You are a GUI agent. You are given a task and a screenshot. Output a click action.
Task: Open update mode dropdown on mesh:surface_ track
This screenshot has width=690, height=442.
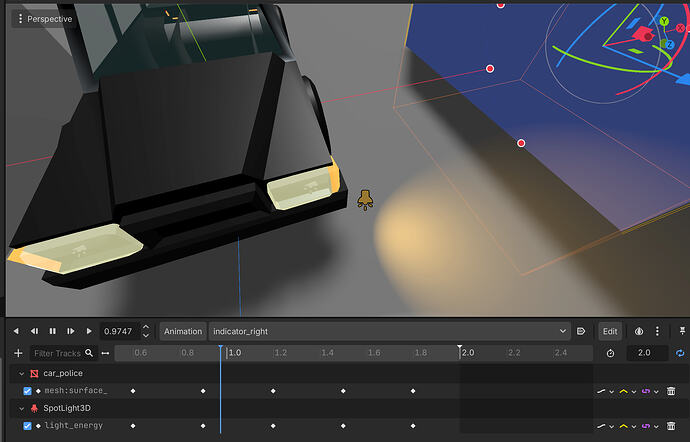point(612,391)
